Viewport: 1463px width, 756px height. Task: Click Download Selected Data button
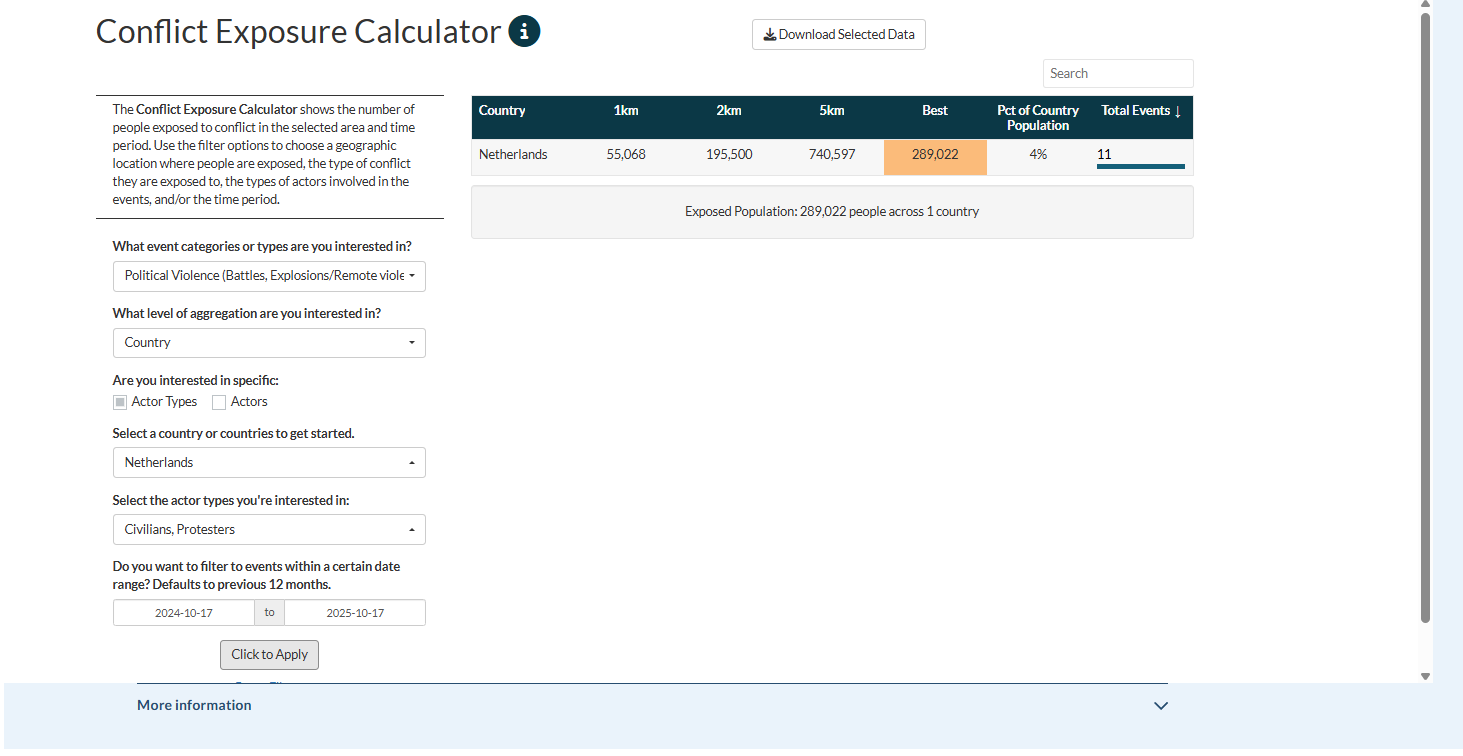click(839, 35)
